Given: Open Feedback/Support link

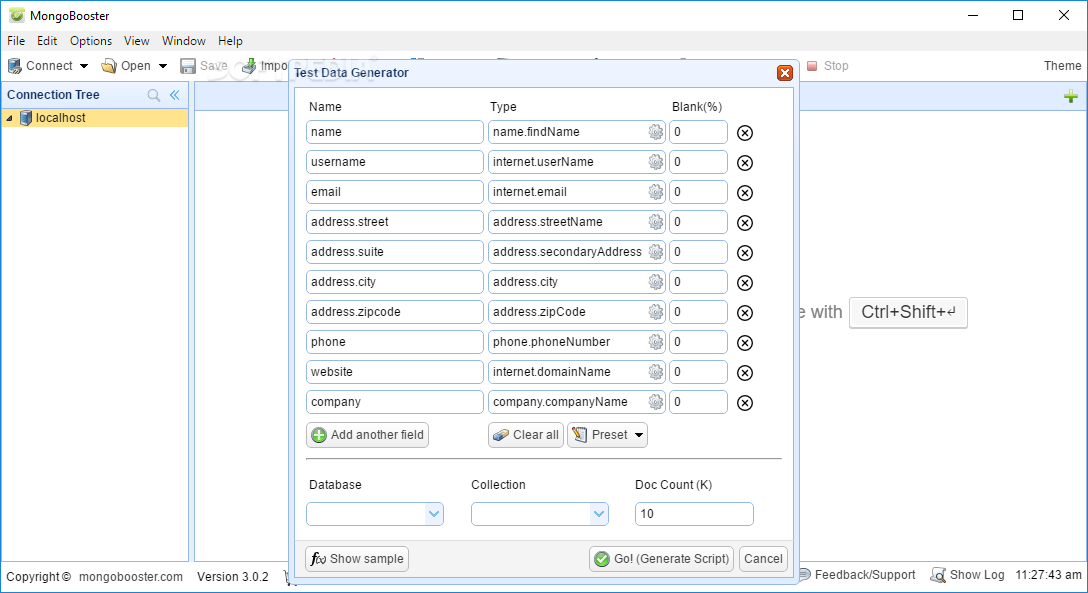Looking at the screenshot, I should 856,575.
